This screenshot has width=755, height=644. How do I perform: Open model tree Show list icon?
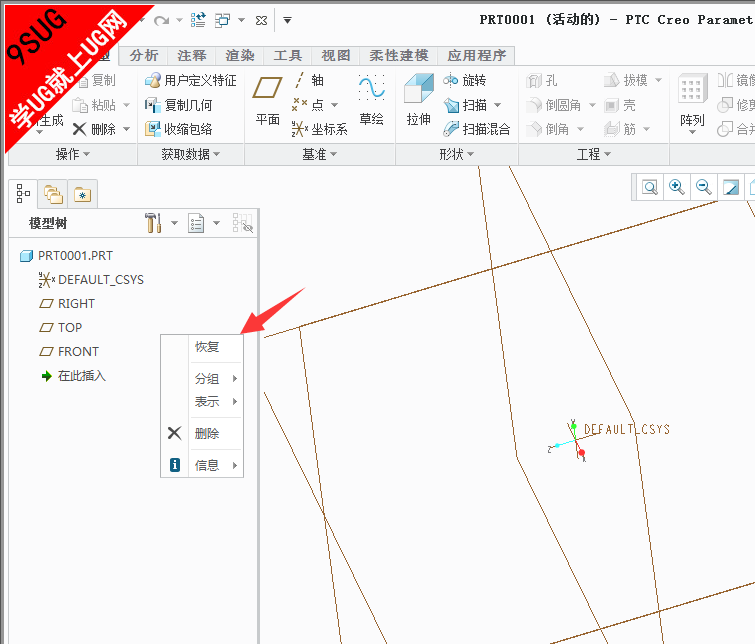196,223
